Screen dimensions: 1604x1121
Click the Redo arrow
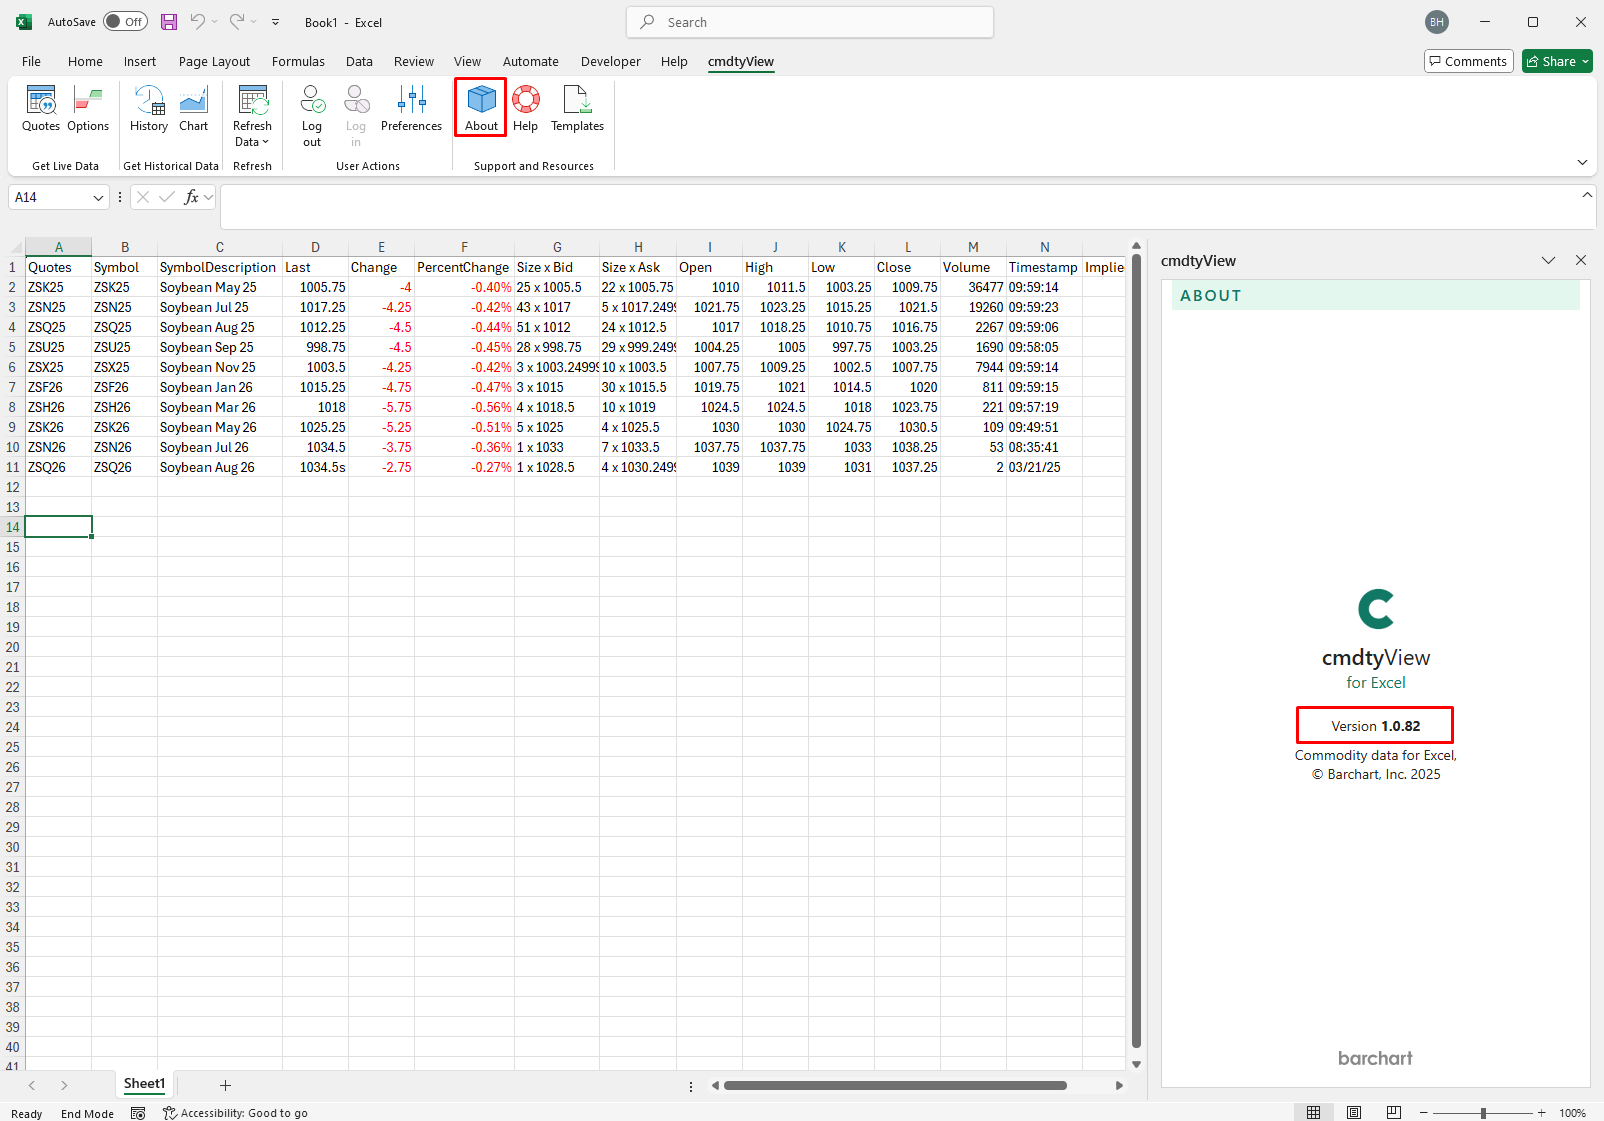[x=237, y=22]
